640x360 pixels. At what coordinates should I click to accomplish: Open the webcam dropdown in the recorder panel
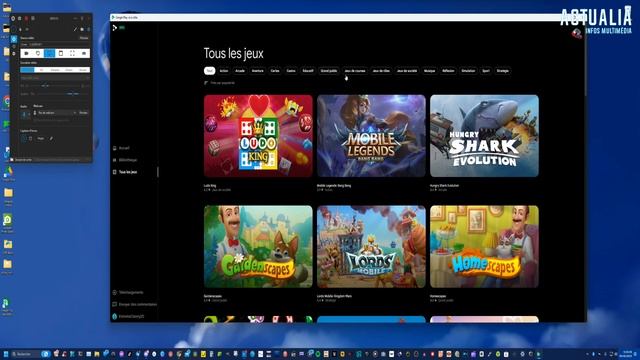(55, 113)
